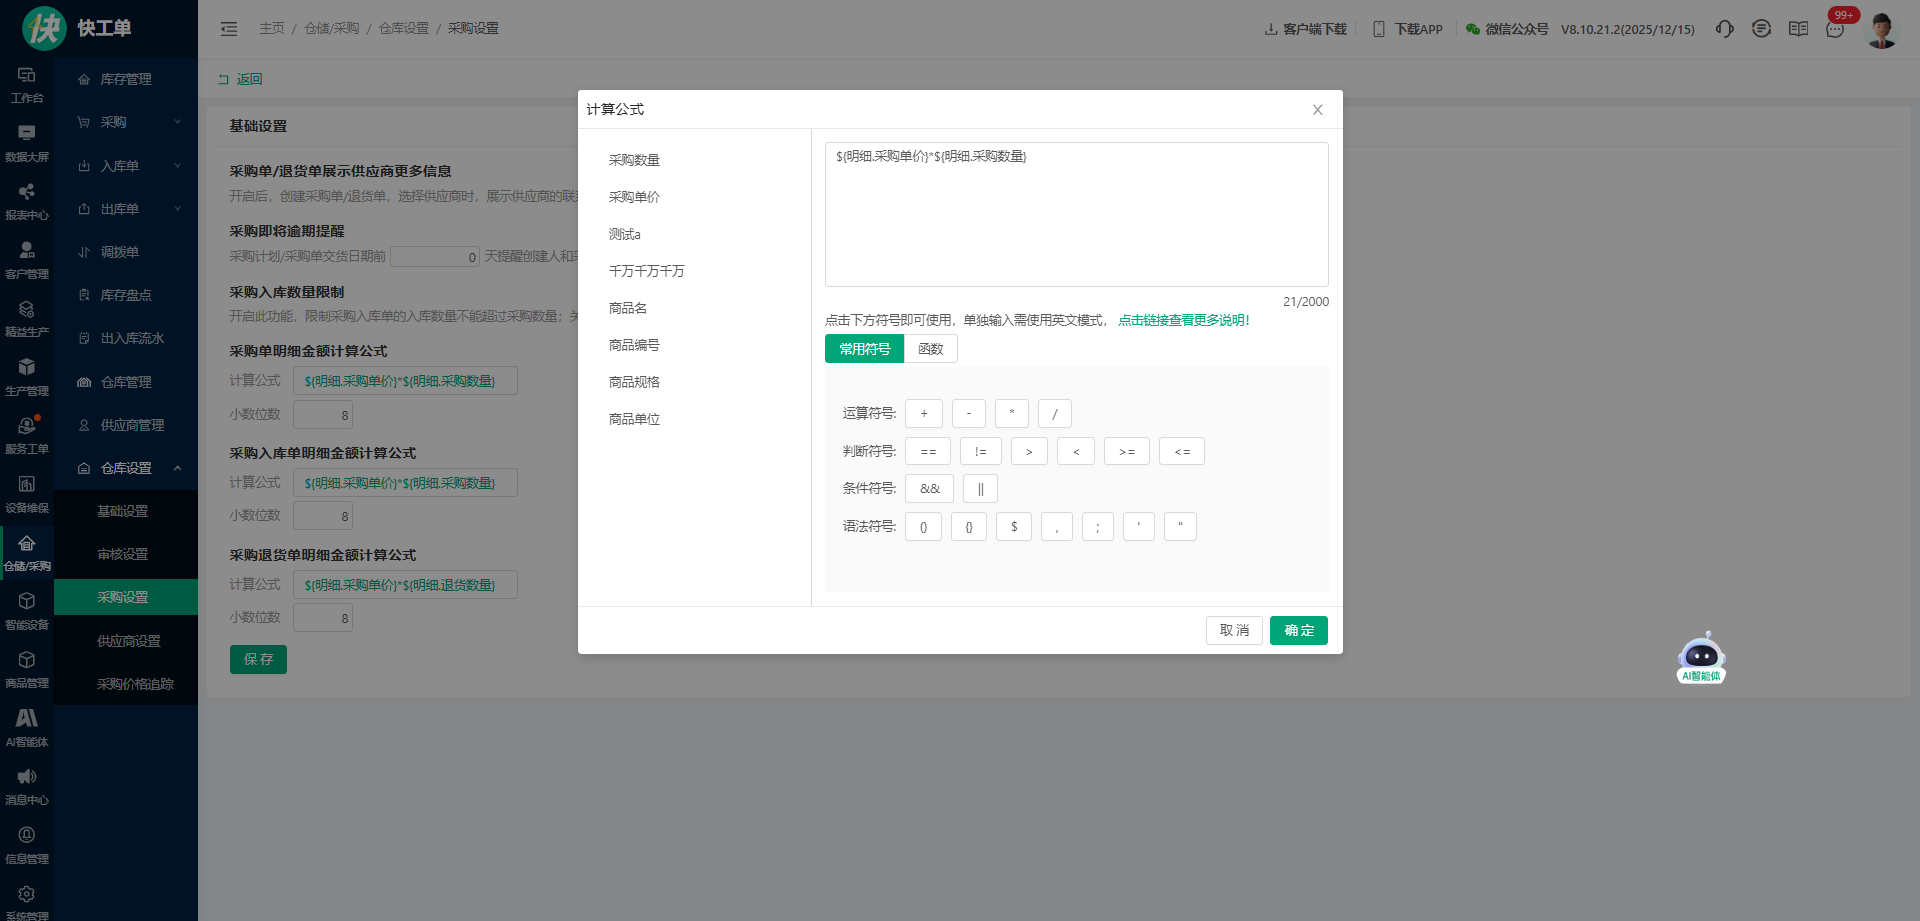Open 数据大屏 in left sidebar

coord(27,142)
